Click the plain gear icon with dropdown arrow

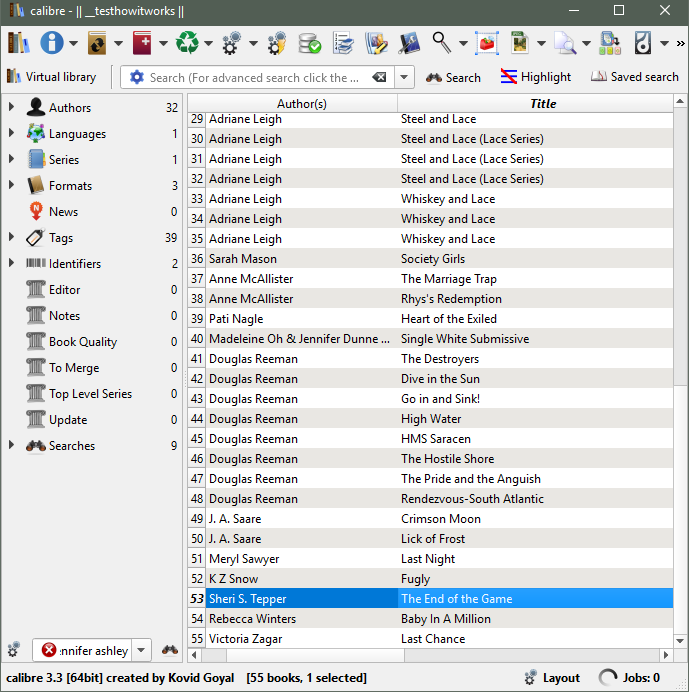click(231, 43)
